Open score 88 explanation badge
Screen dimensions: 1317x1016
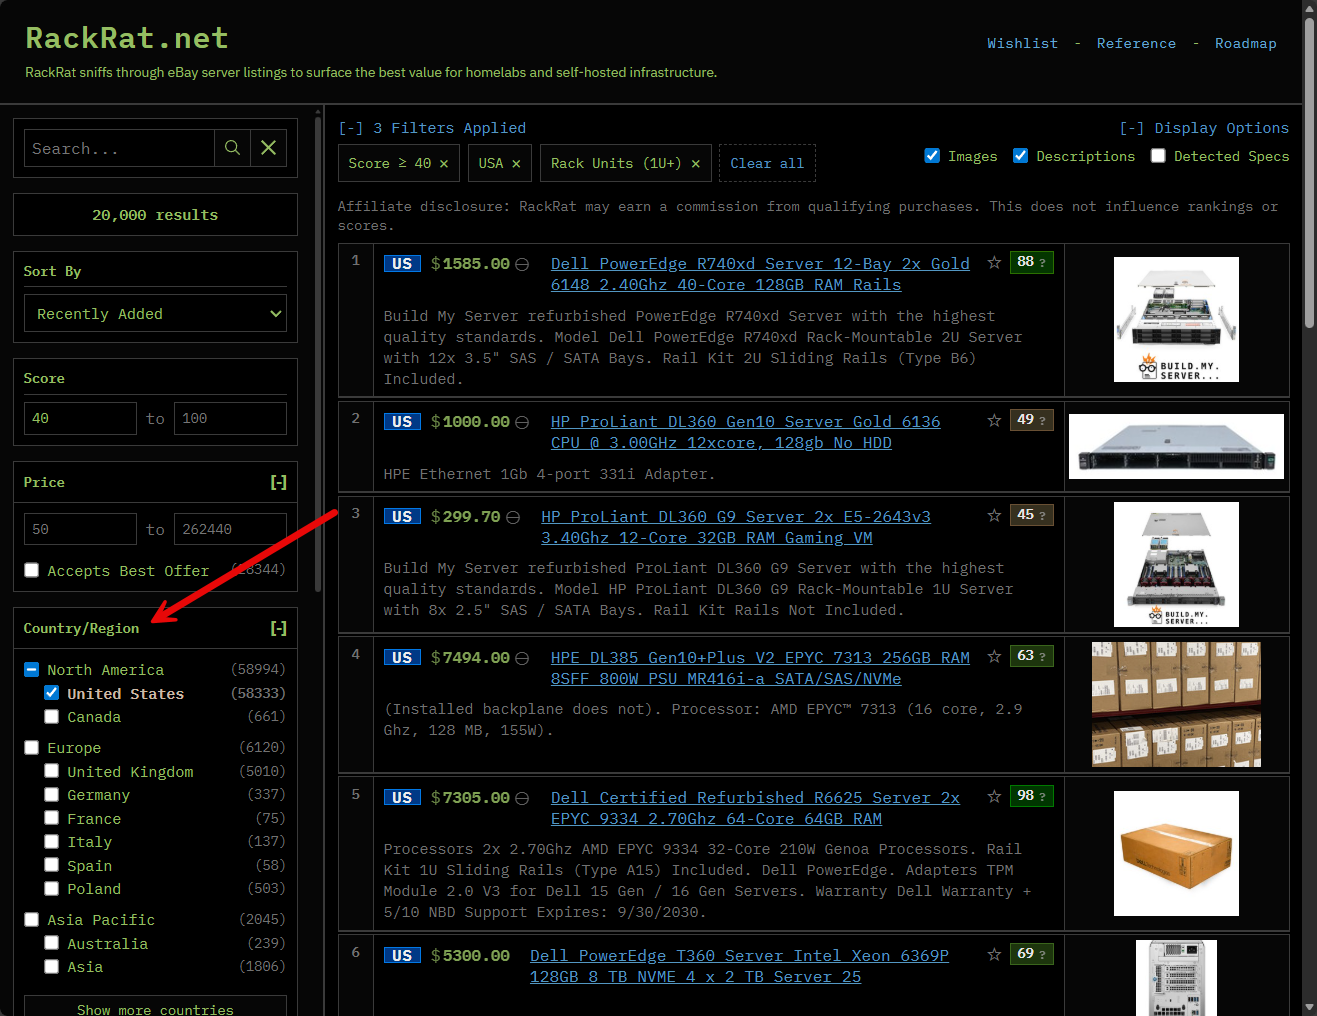coord(1031,262)
